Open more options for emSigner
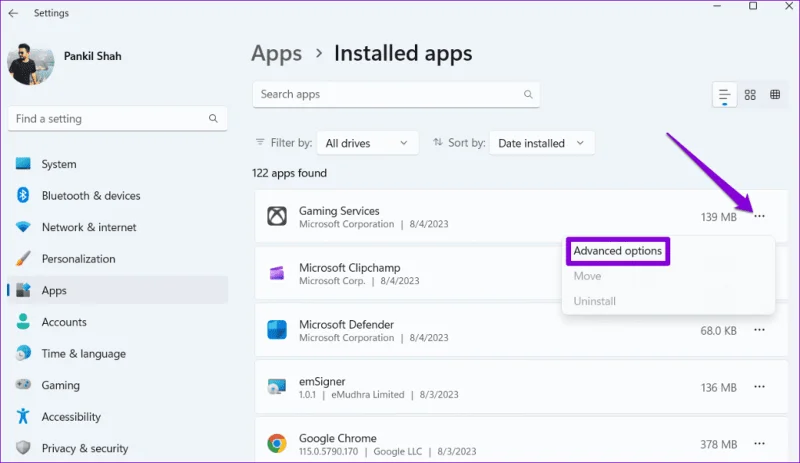Screen dimensions: 800x463 click(x=759, y=387)
